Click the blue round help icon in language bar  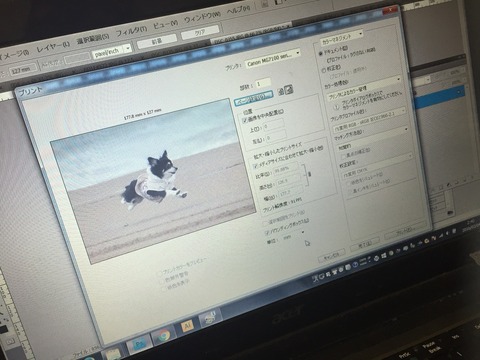click(x=355, y=265)
